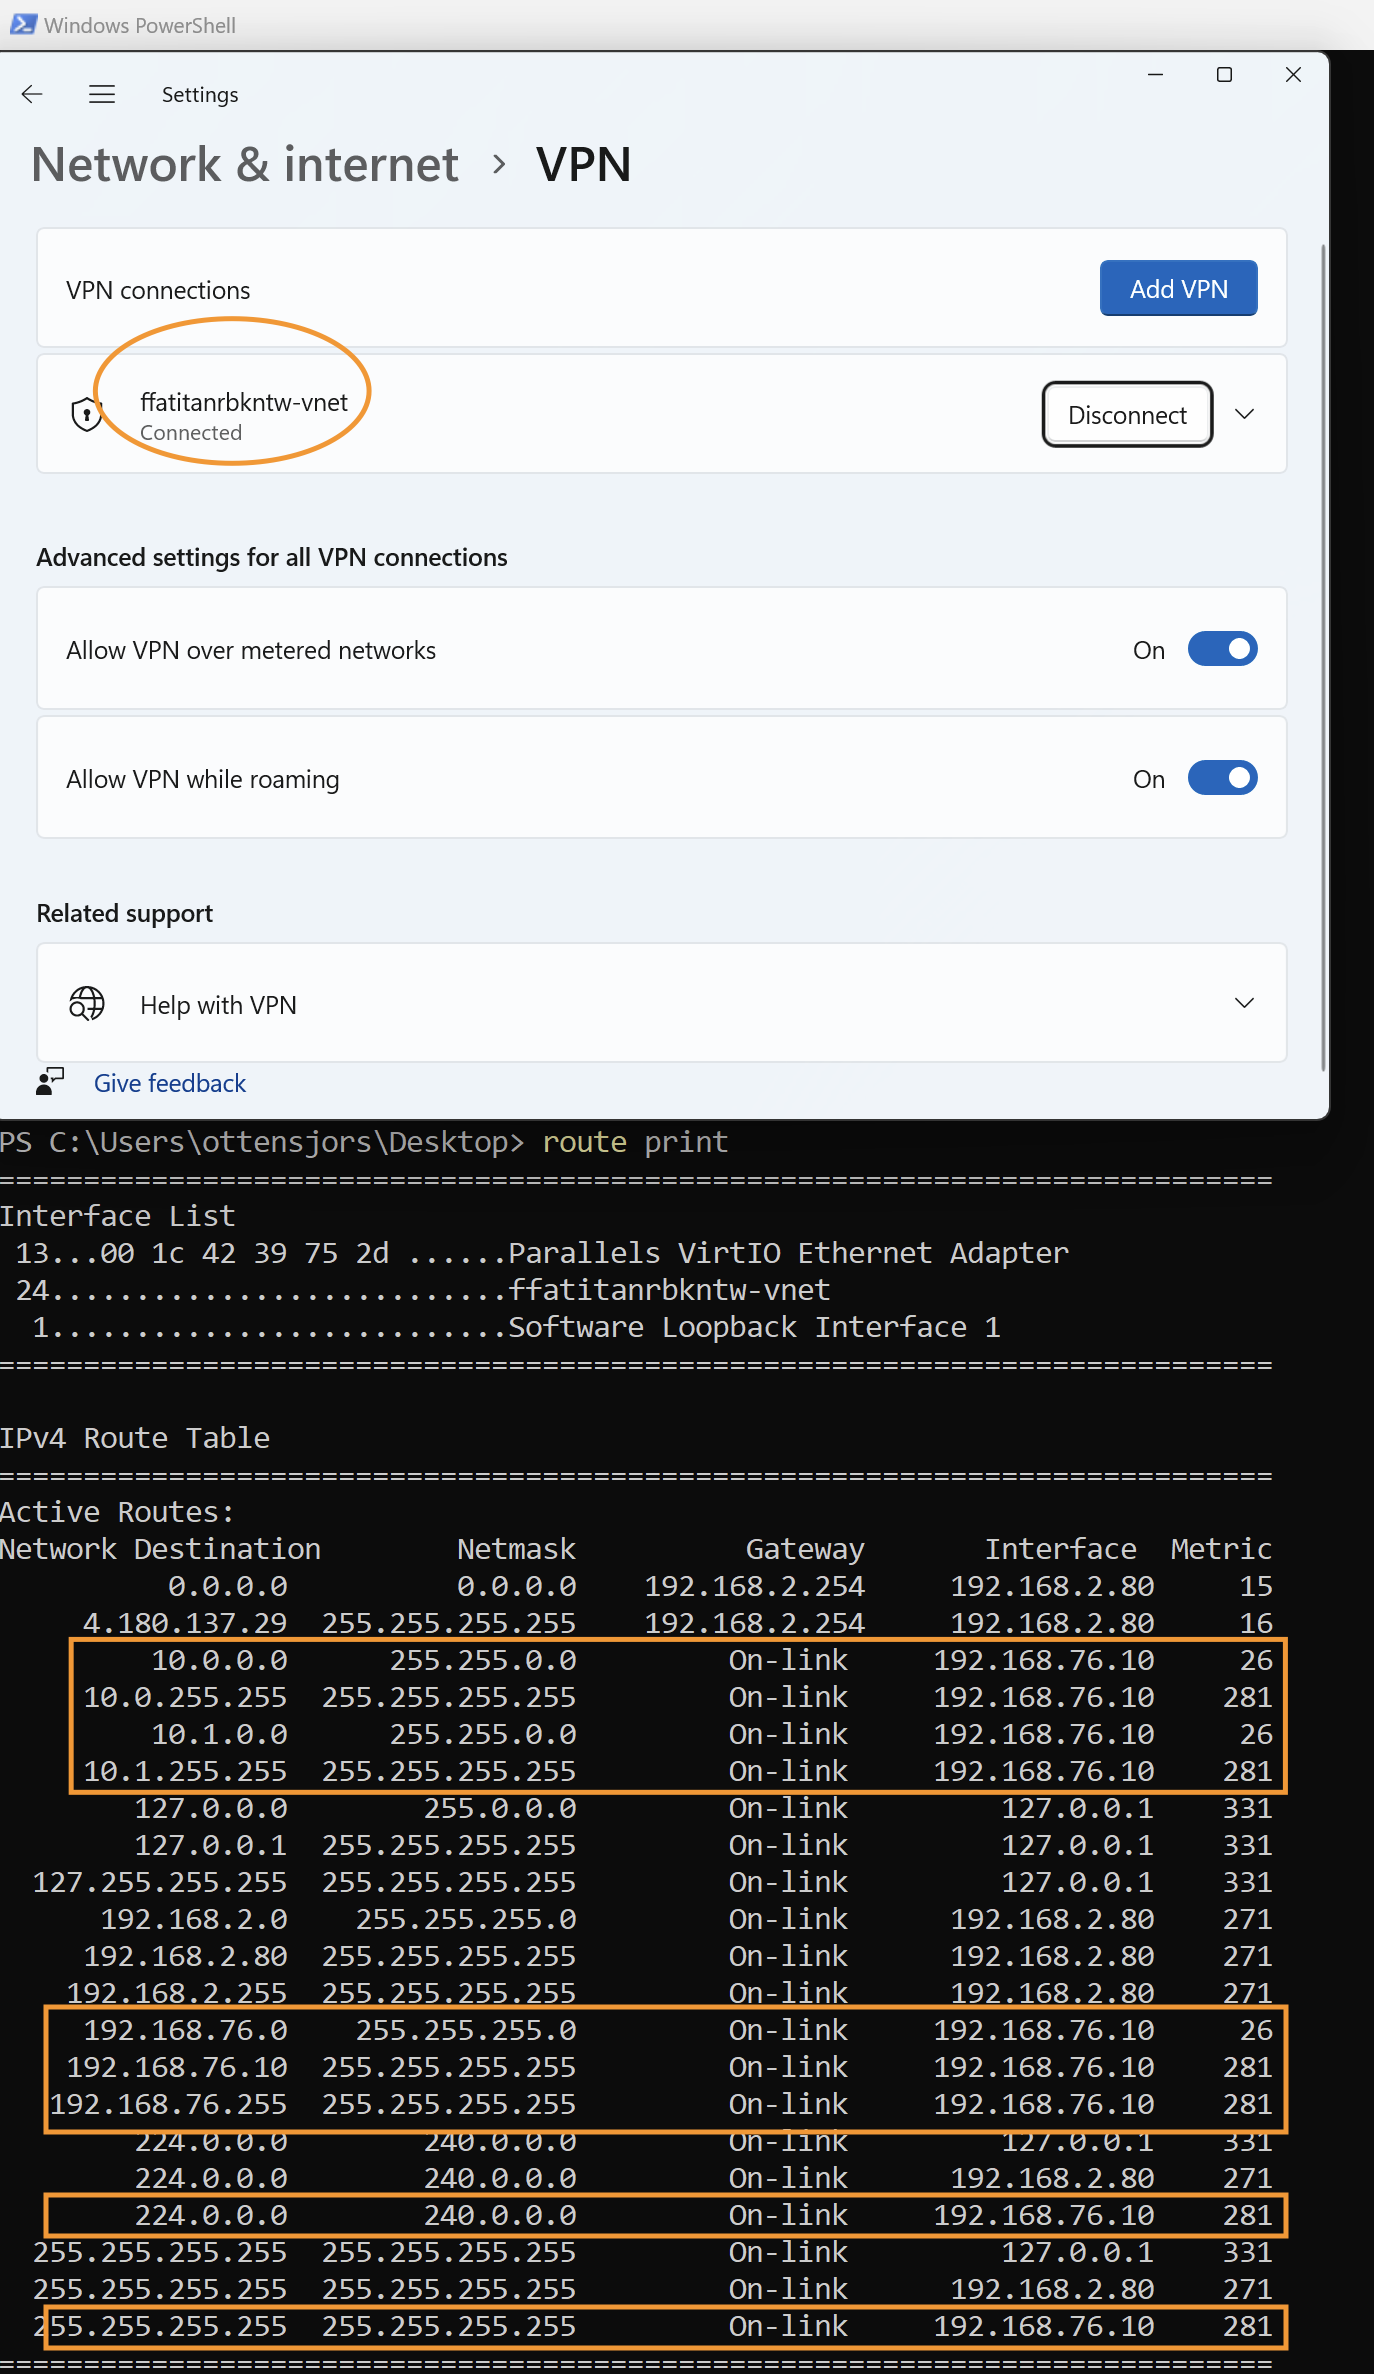The width and height of the screenshot is (1374, 2374).
Task: Close the Settings window
Action: [1293, 75]
